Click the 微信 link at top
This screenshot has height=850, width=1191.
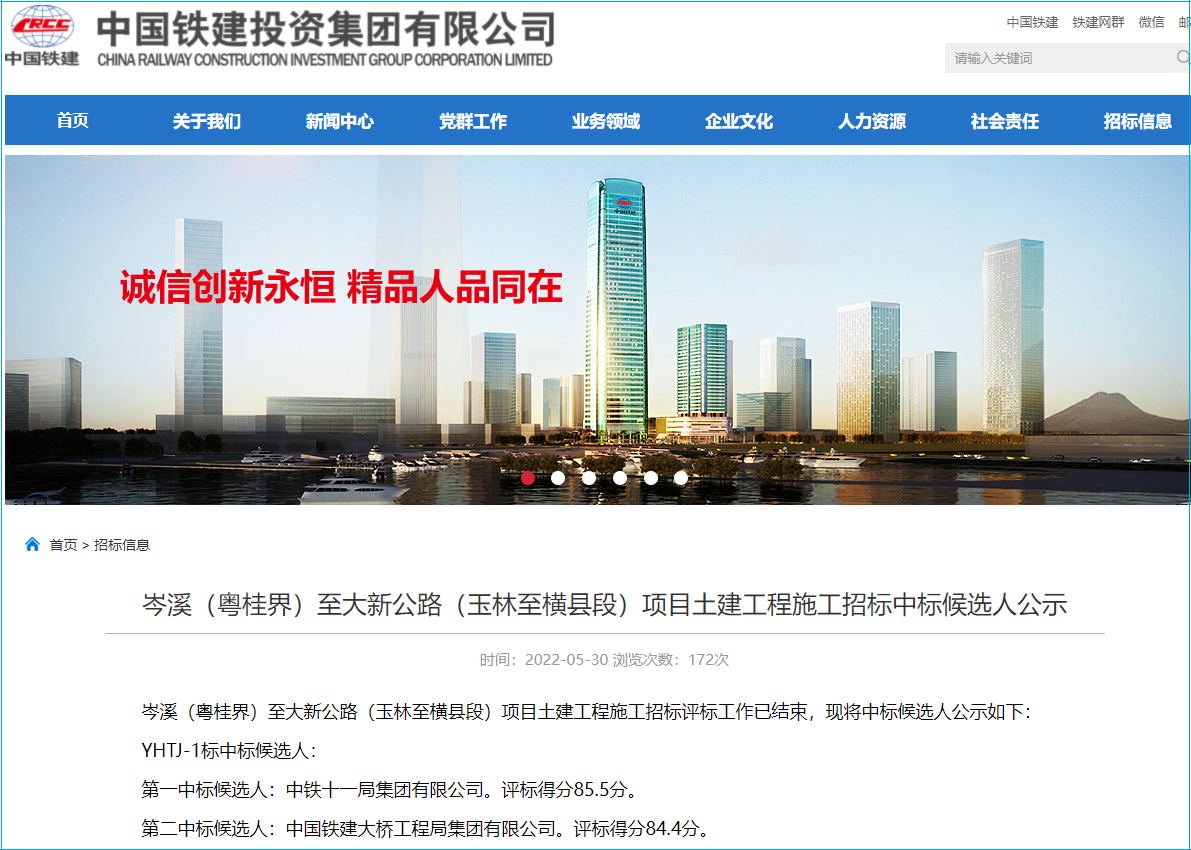(x=1151, y=22)
